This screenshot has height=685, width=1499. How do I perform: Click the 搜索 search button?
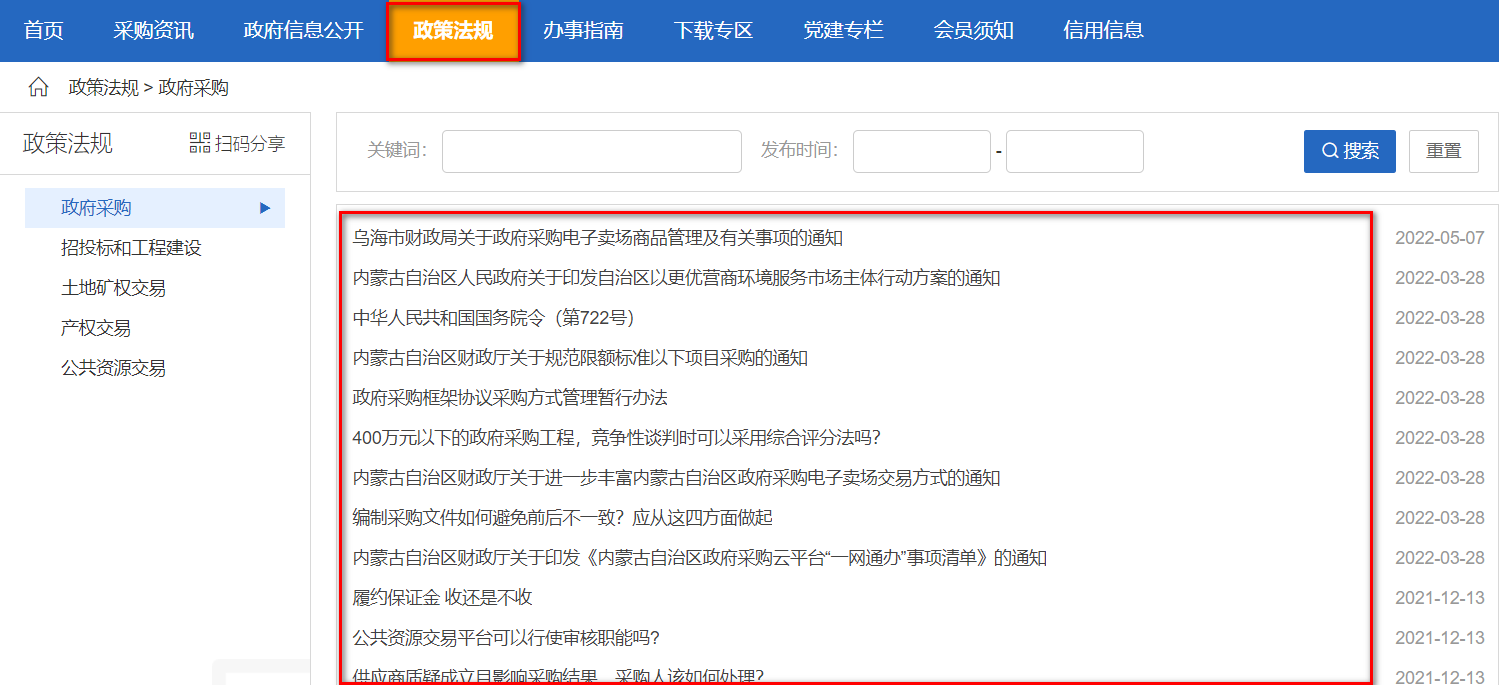(x=1349, y=151)
